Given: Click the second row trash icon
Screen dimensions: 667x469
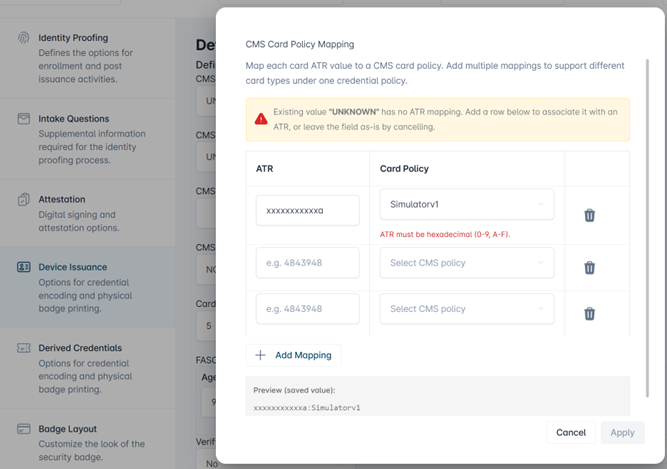Looking at the screenshot, I should 589,267.
